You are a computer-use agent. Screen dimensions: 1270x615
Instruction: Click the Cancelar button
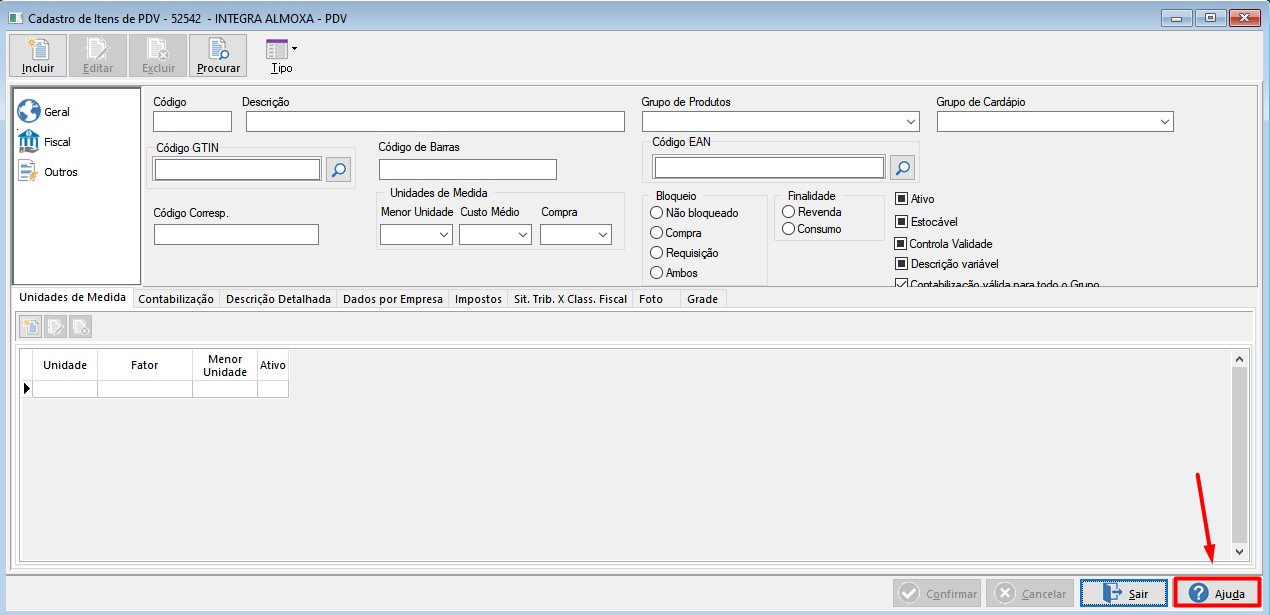tap(1030, 593)
